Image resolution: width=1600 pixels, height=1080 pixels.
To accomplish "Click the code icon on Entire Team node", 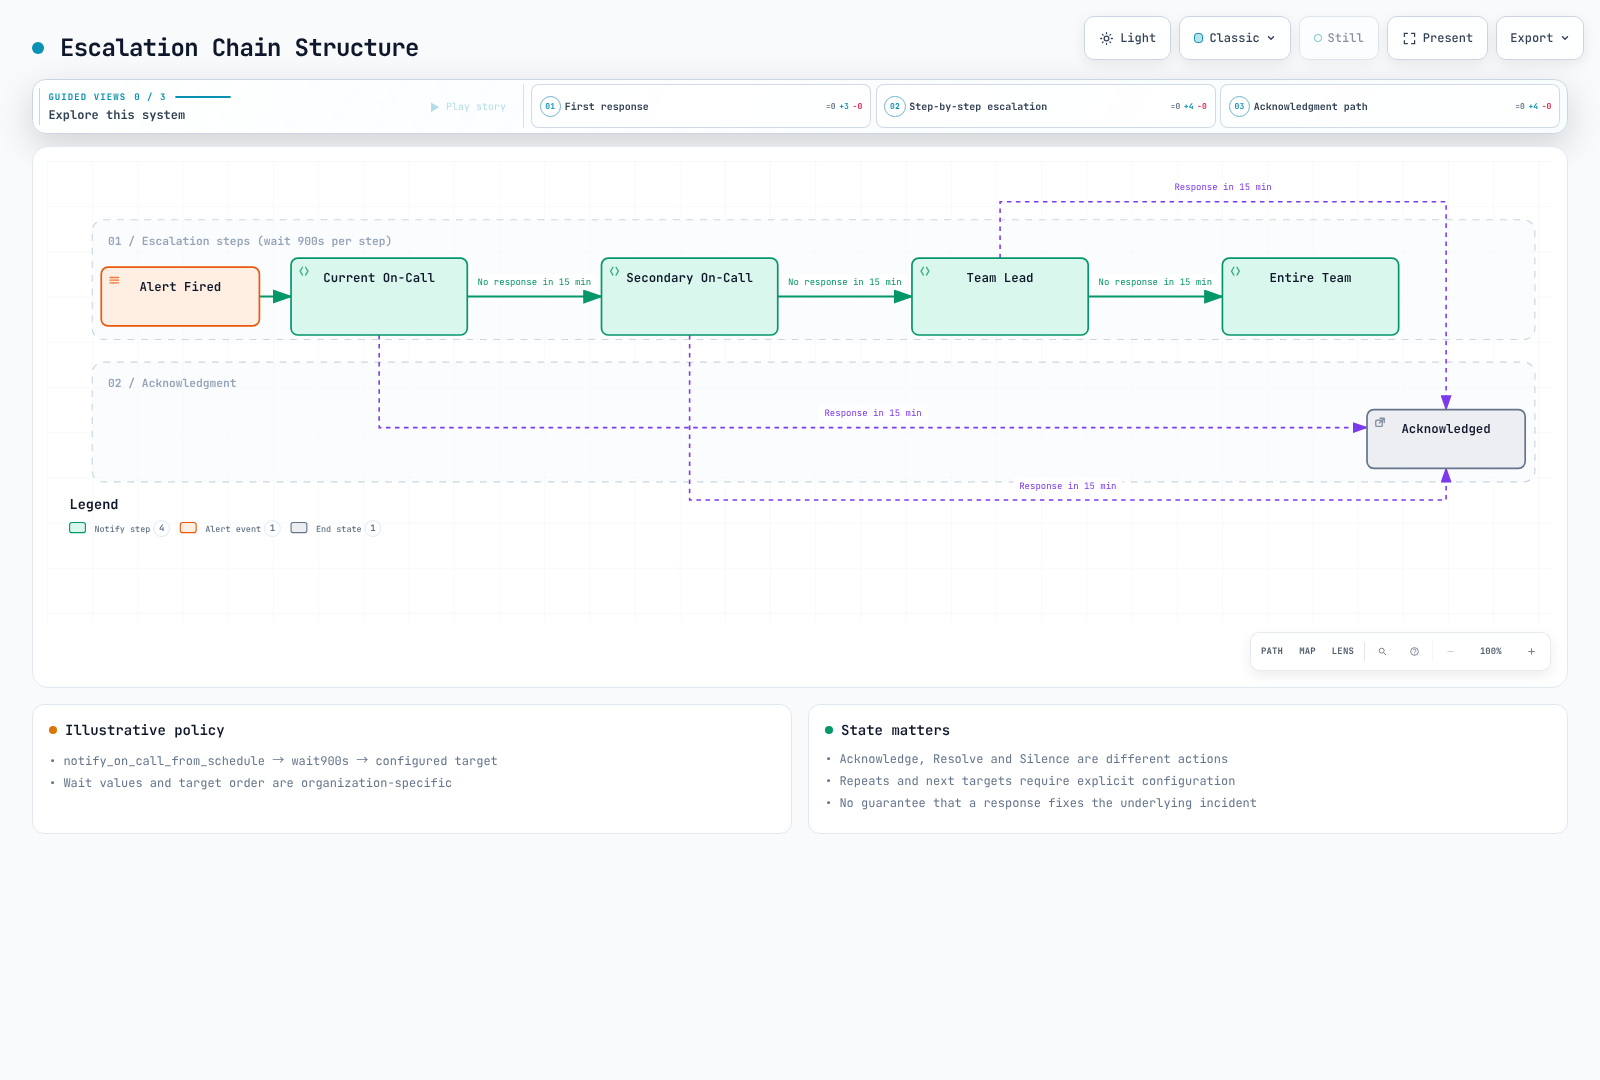I will click(x=1235, y=271).
